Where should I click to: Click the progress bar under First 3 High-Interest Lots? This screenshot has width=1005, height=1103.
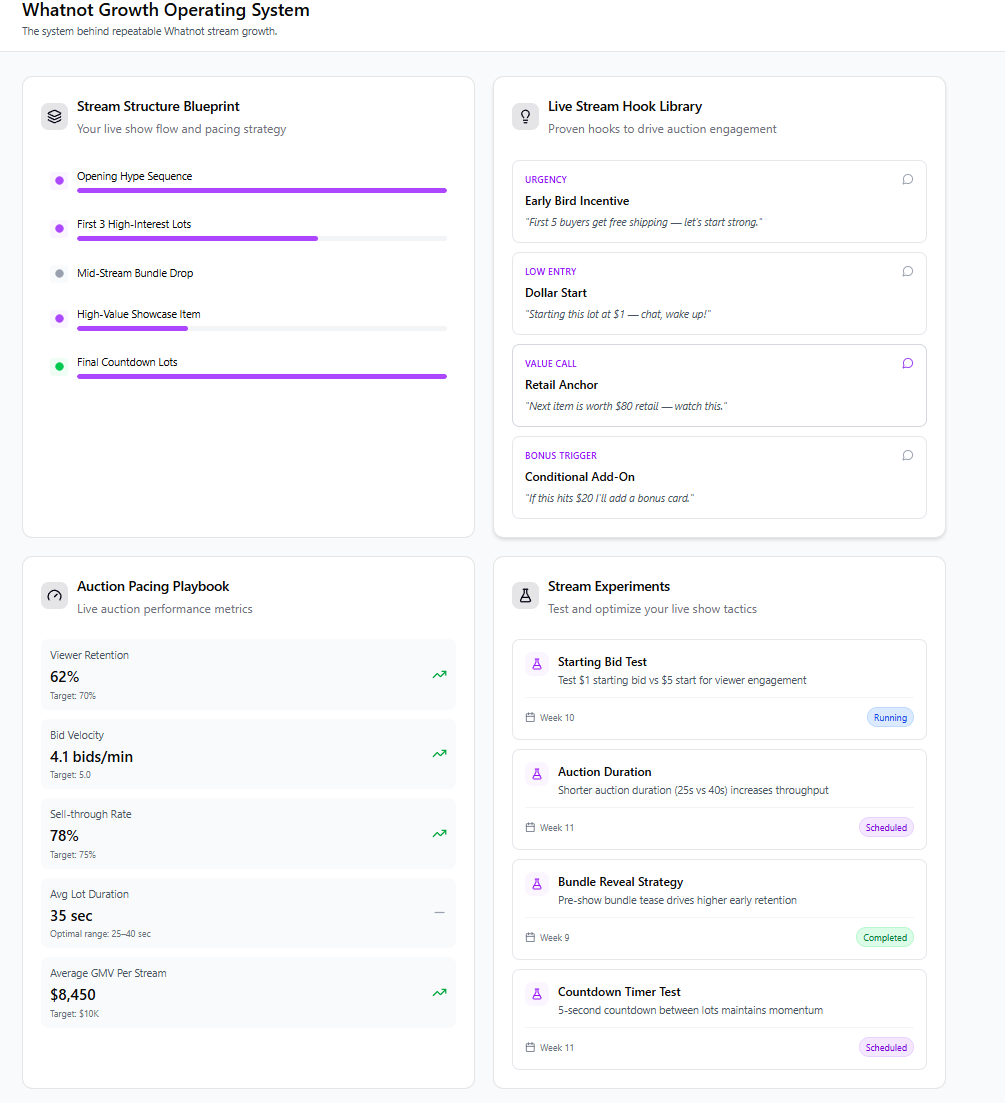click(x=262, y=238)
